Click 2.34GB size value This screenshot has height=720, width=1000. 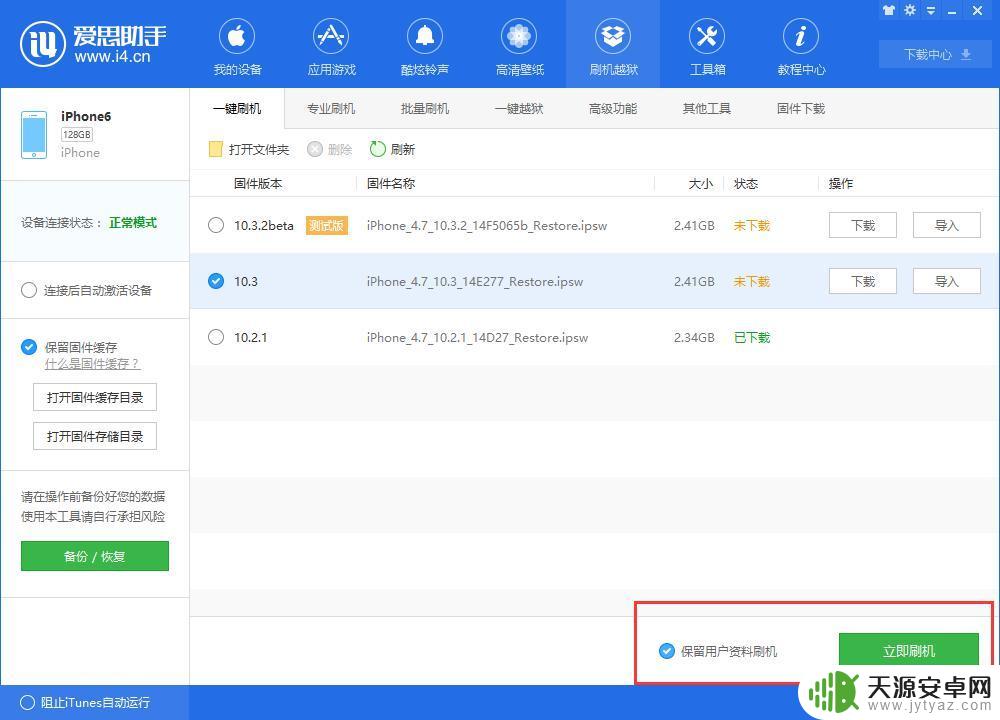tap(694, 337)
